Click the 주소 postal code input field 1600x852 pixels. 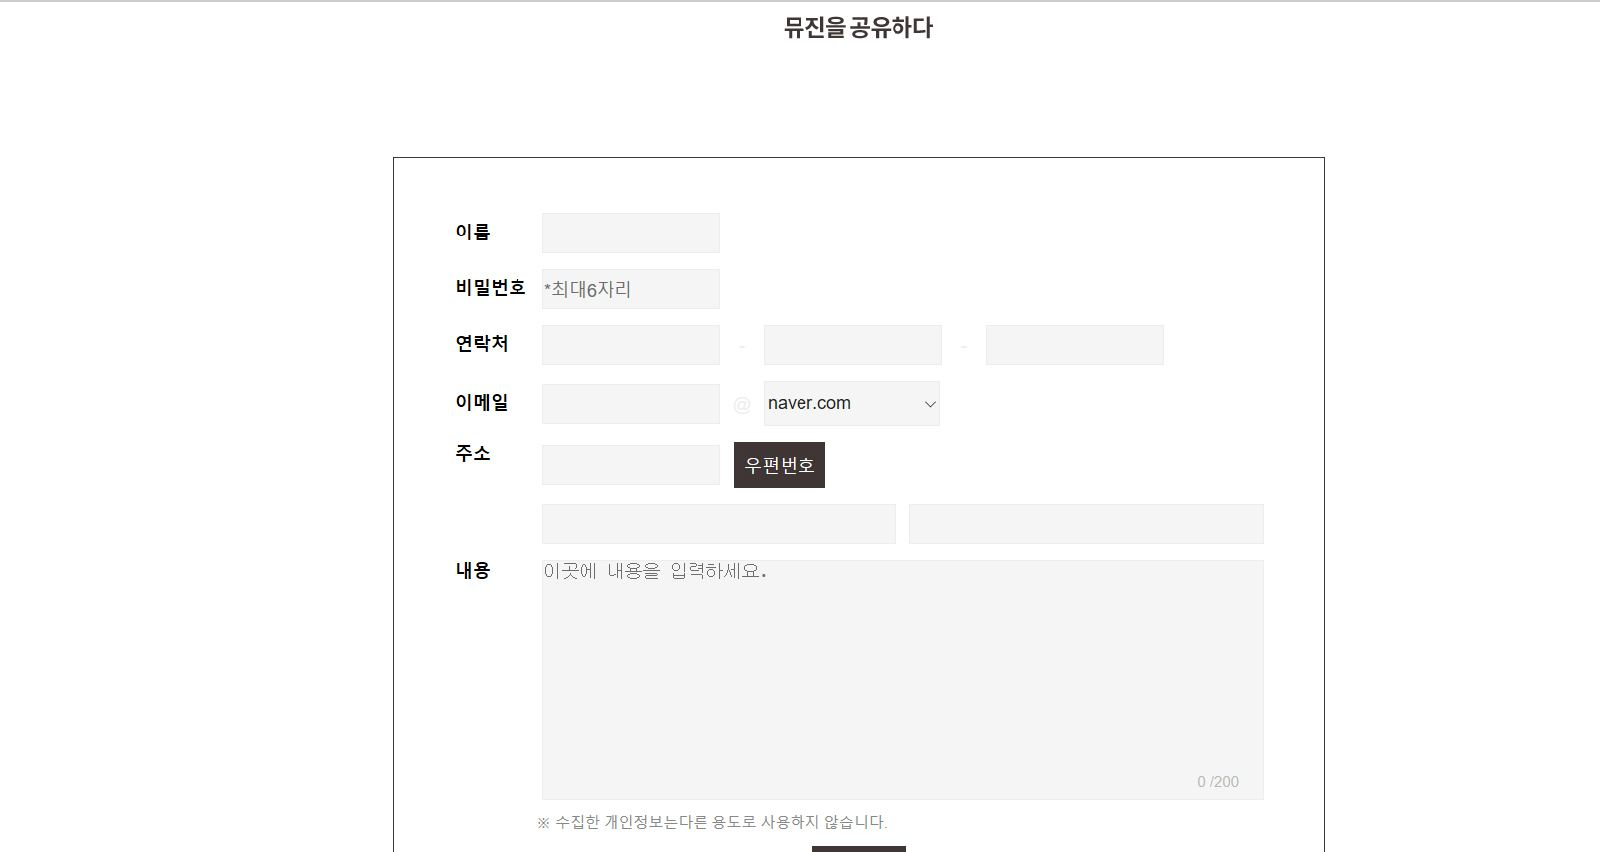[x=630, y=465]
